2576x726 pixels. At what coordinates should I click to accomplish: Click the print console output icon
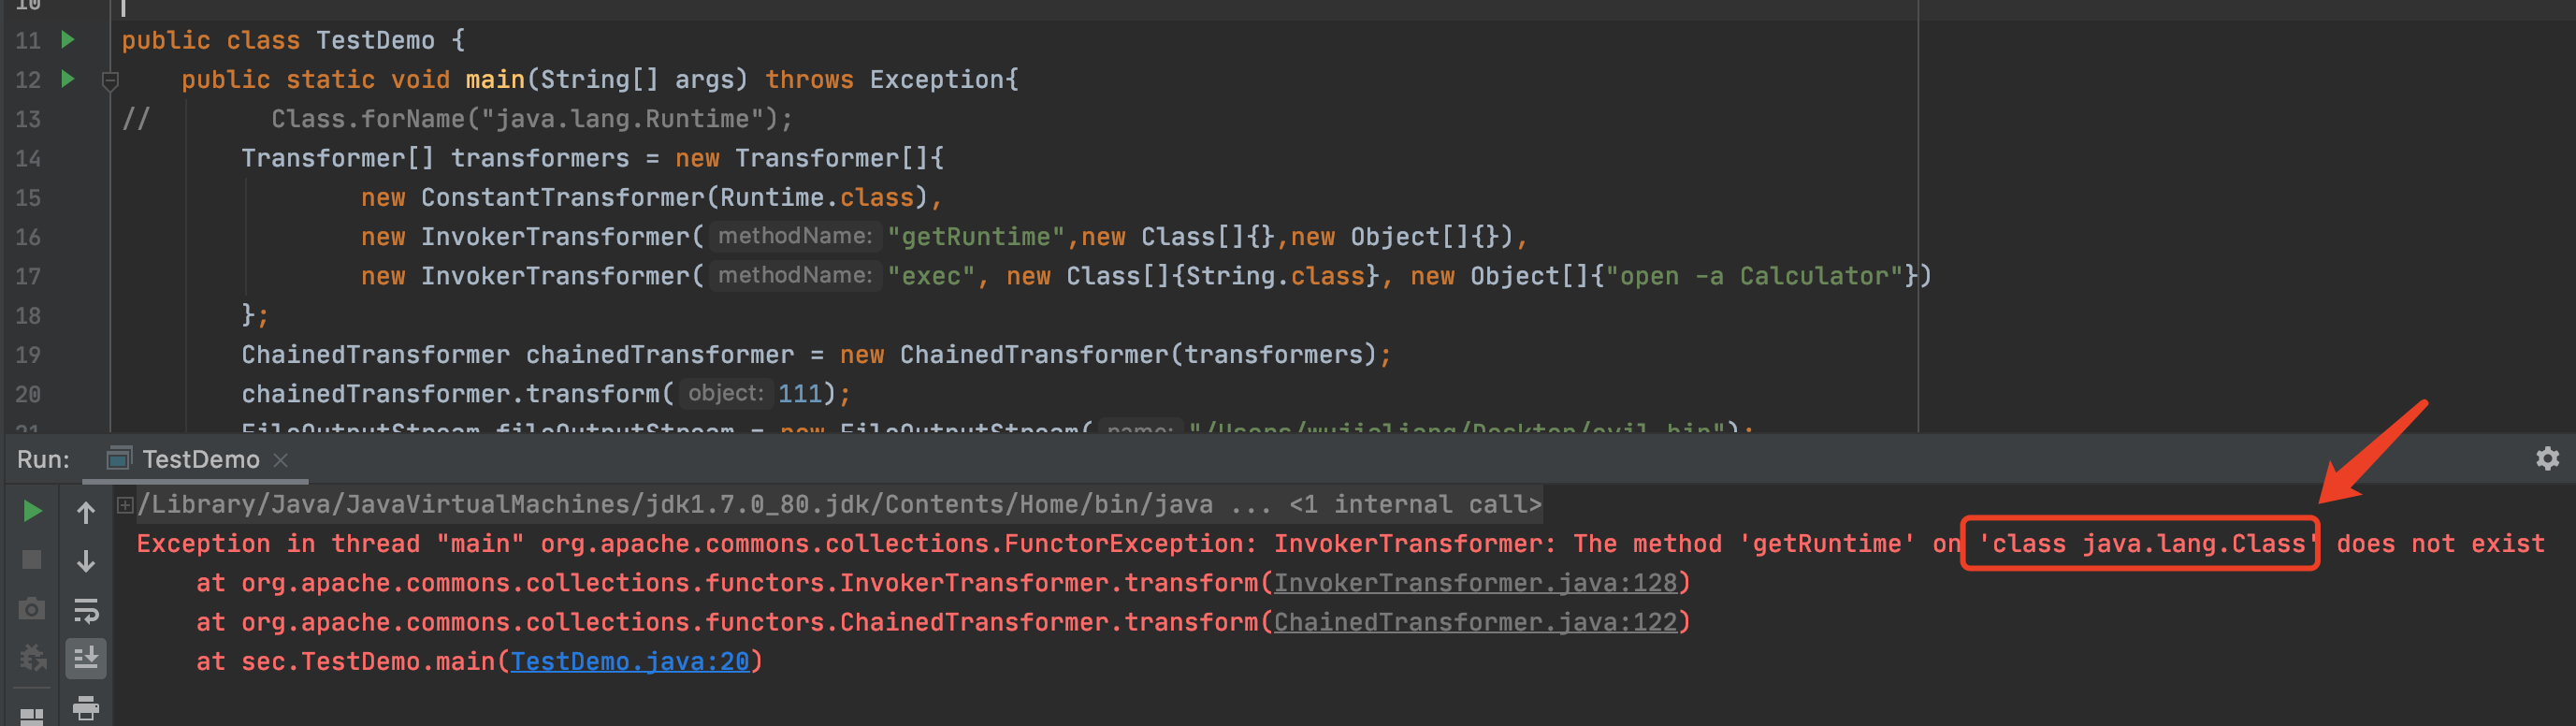[x=86, y=708]
